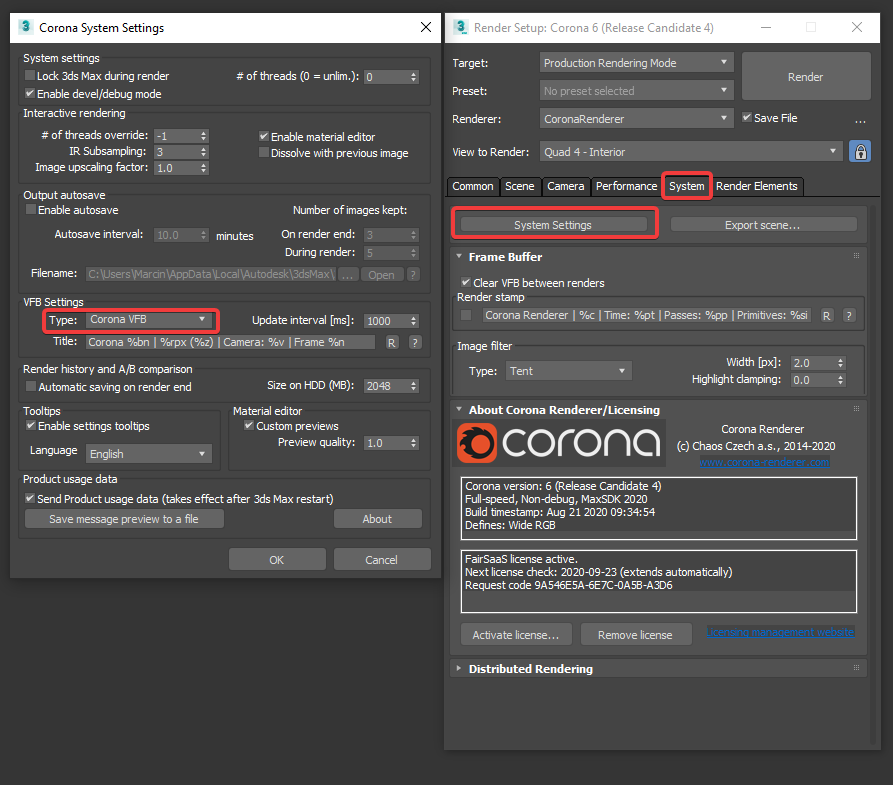This screenshot has width=893, height=785.
Task: Click the lock view icon beside View to Render
Action: click(860, 152)
